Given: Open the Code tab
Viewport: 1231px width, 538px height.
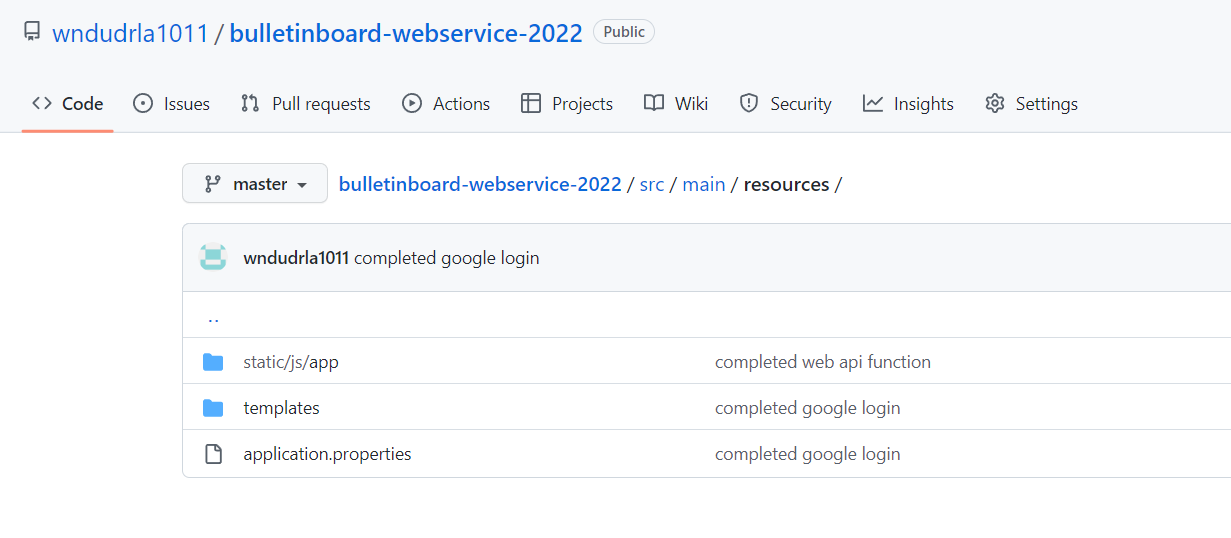Looking at the screenshot, I should (68, 104).
